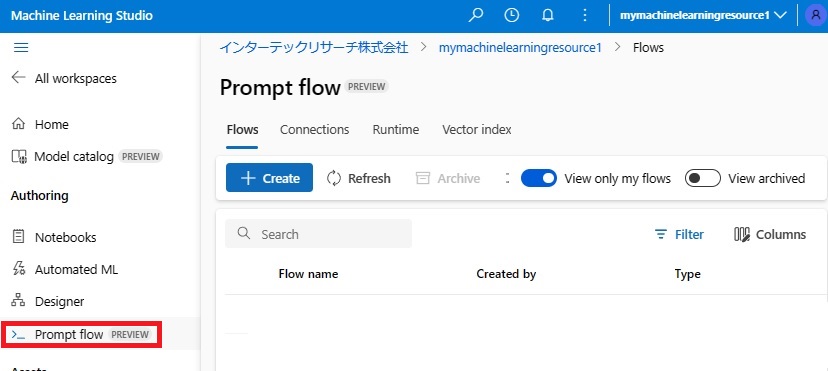Click the Home house icon

pos(18,124)
